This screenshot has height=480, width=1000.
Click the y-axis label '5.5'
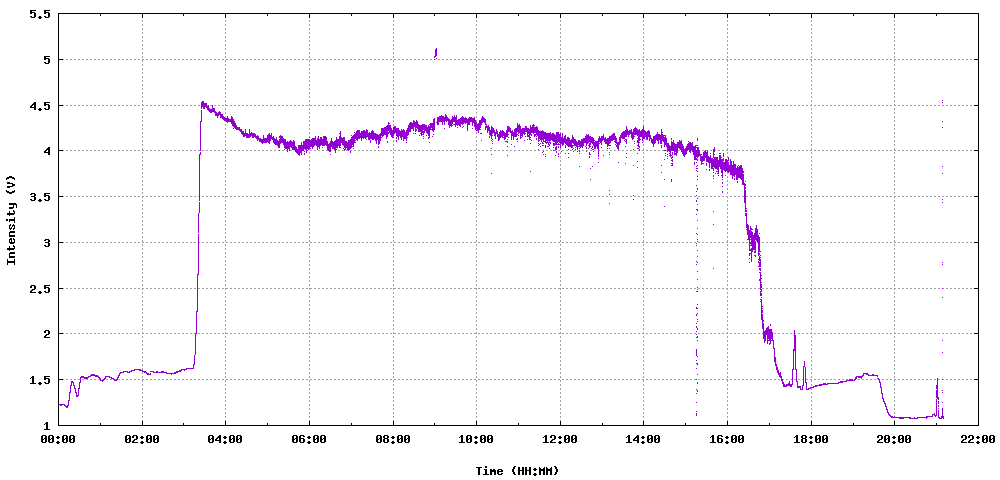point(40,14)
